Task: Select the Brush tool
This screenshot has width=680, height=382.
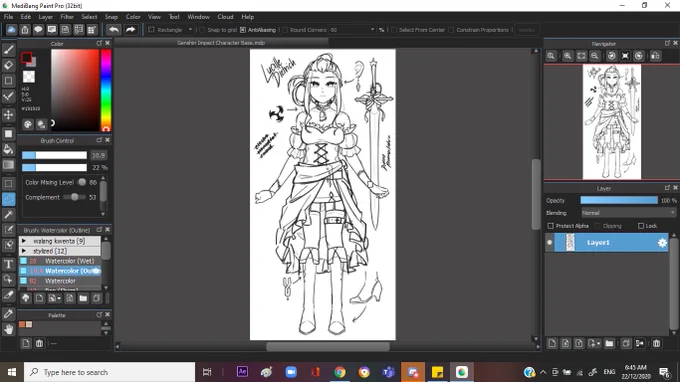Action: click(8, 50)
